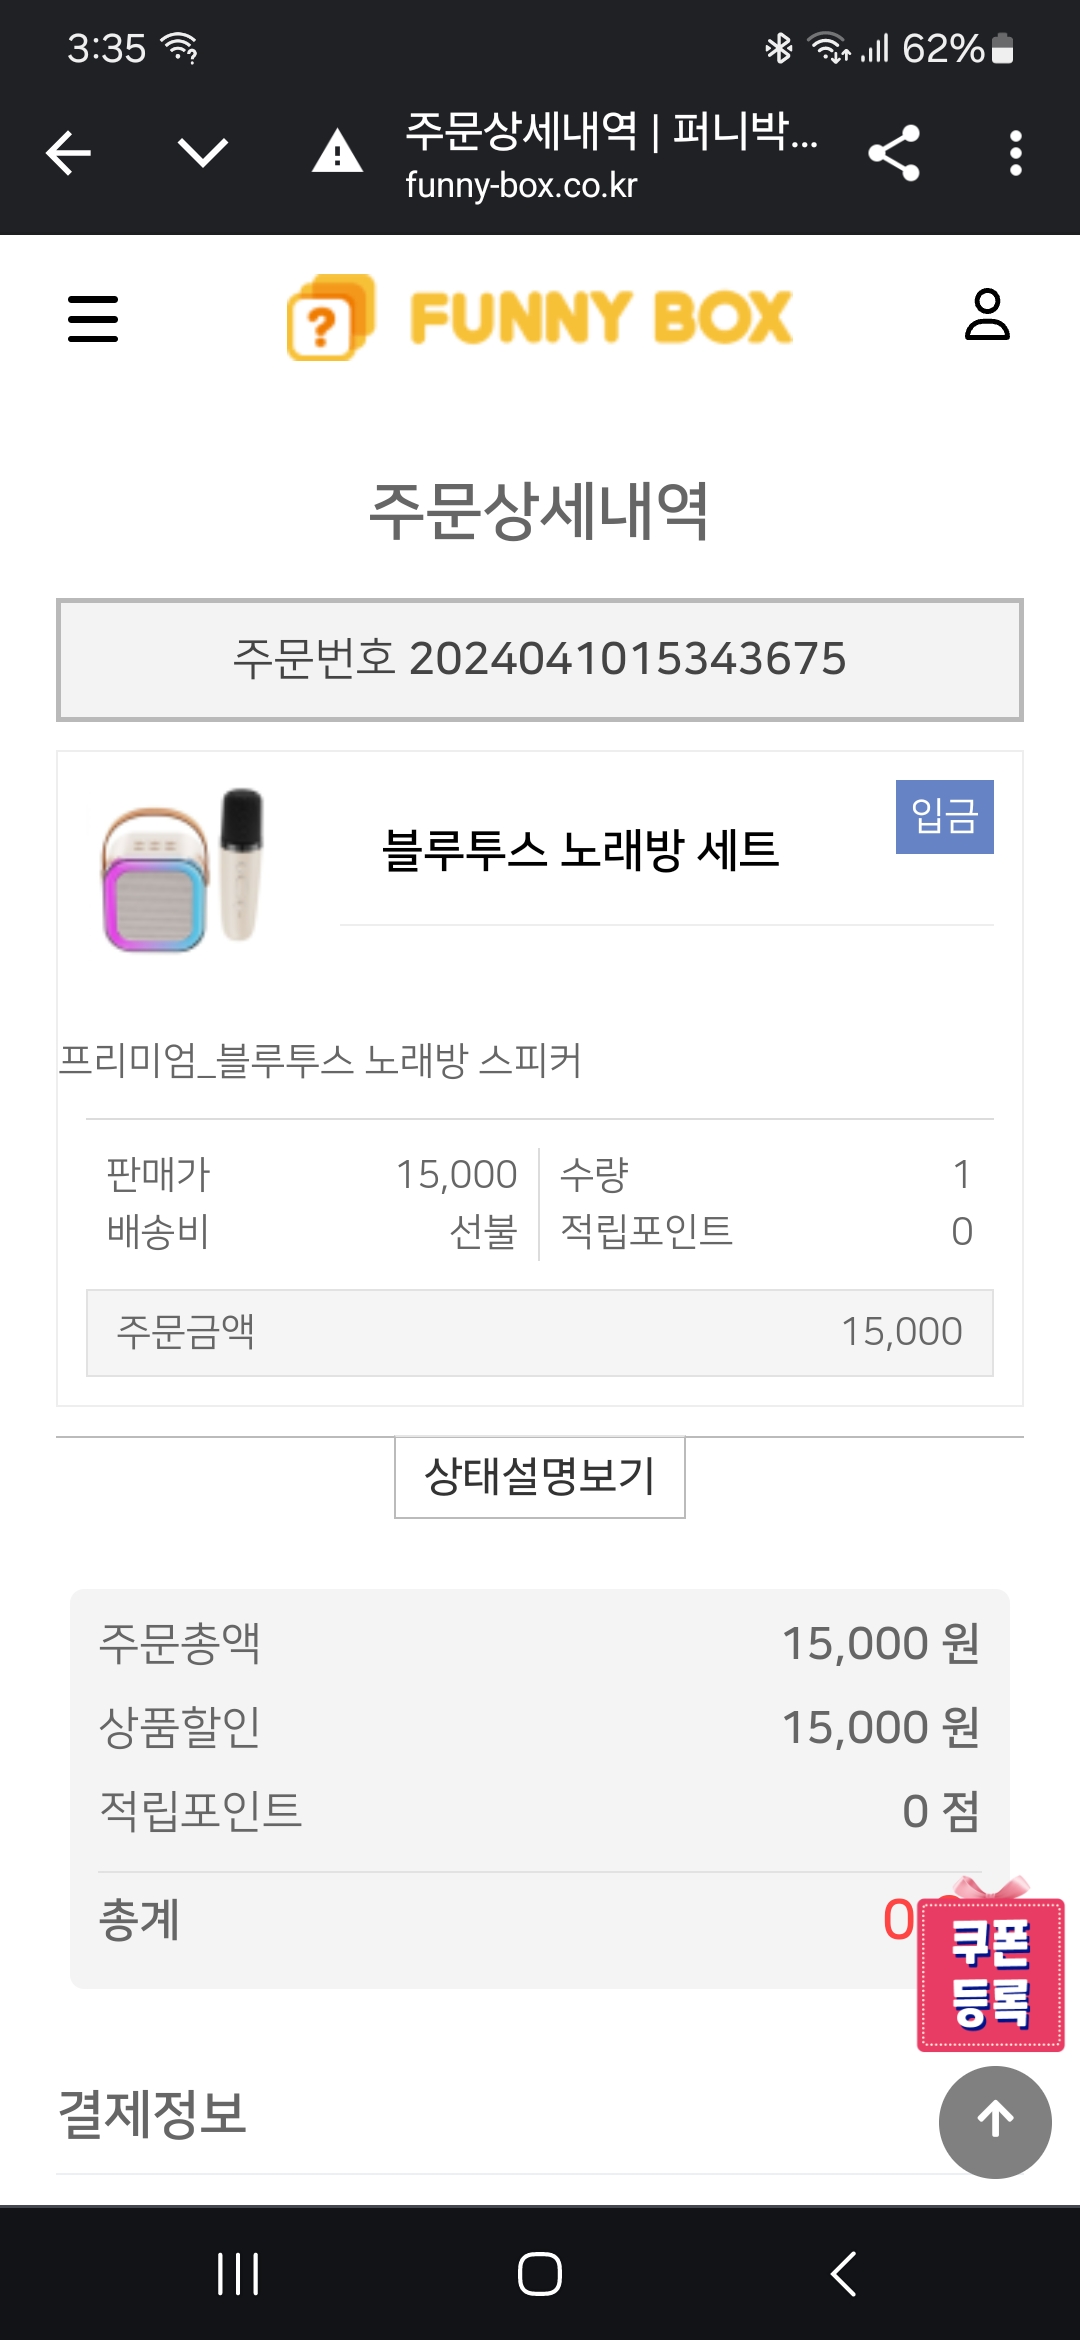Open the user account profile

point(987,315)
